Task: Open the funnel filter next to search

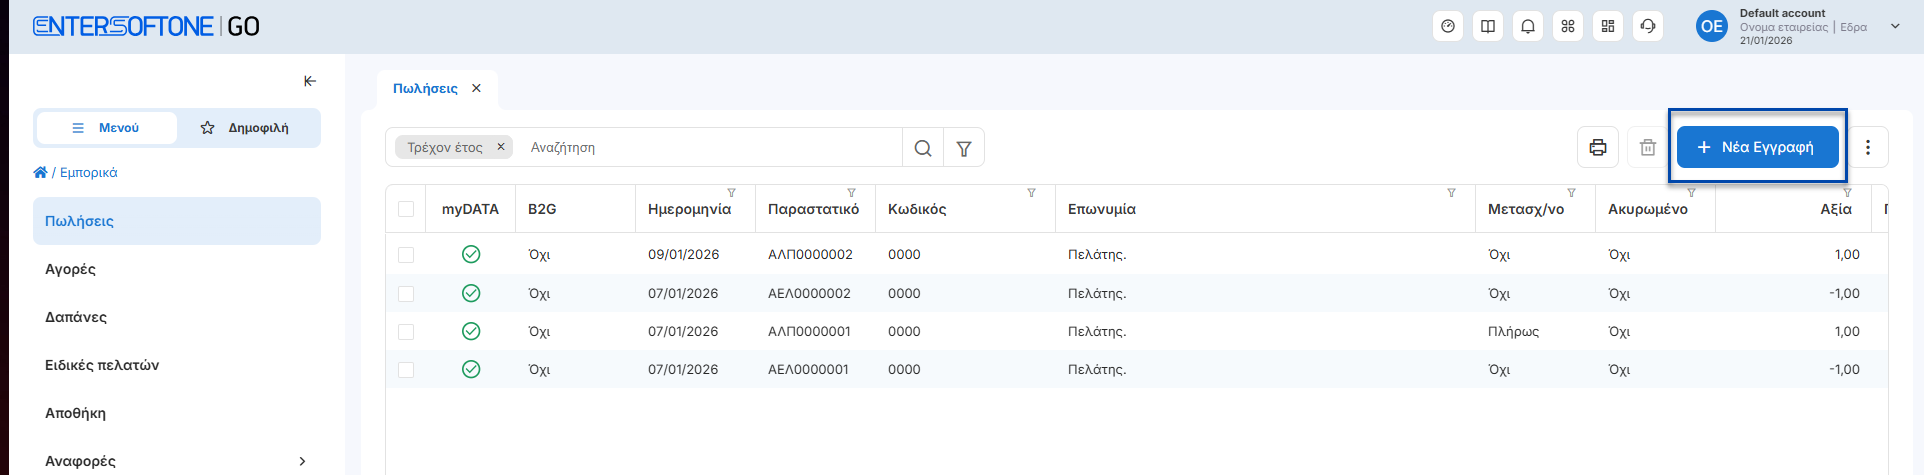Action: 964,148
